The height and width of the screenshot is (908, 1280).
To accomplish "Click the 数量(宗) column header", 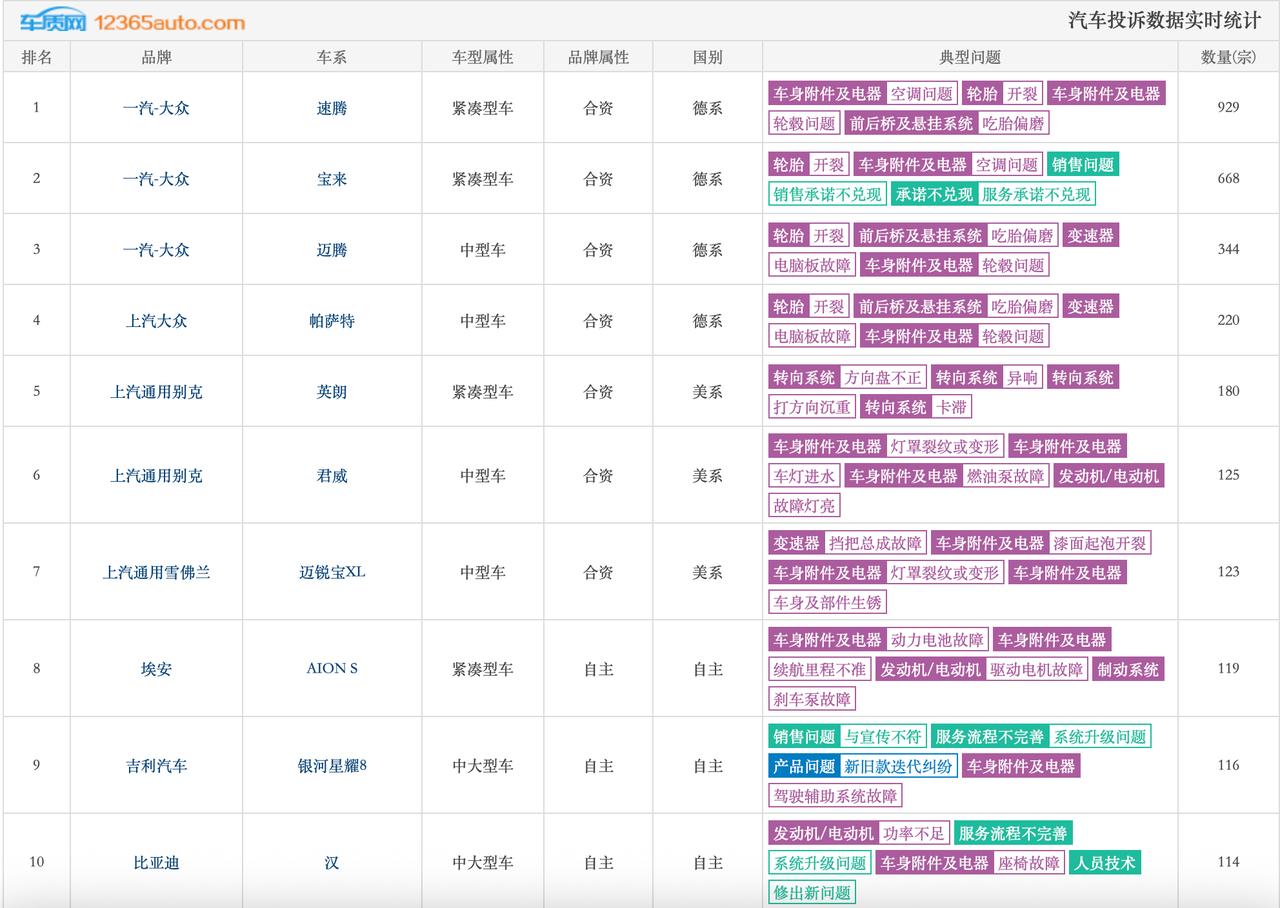I will [1229, 58].
